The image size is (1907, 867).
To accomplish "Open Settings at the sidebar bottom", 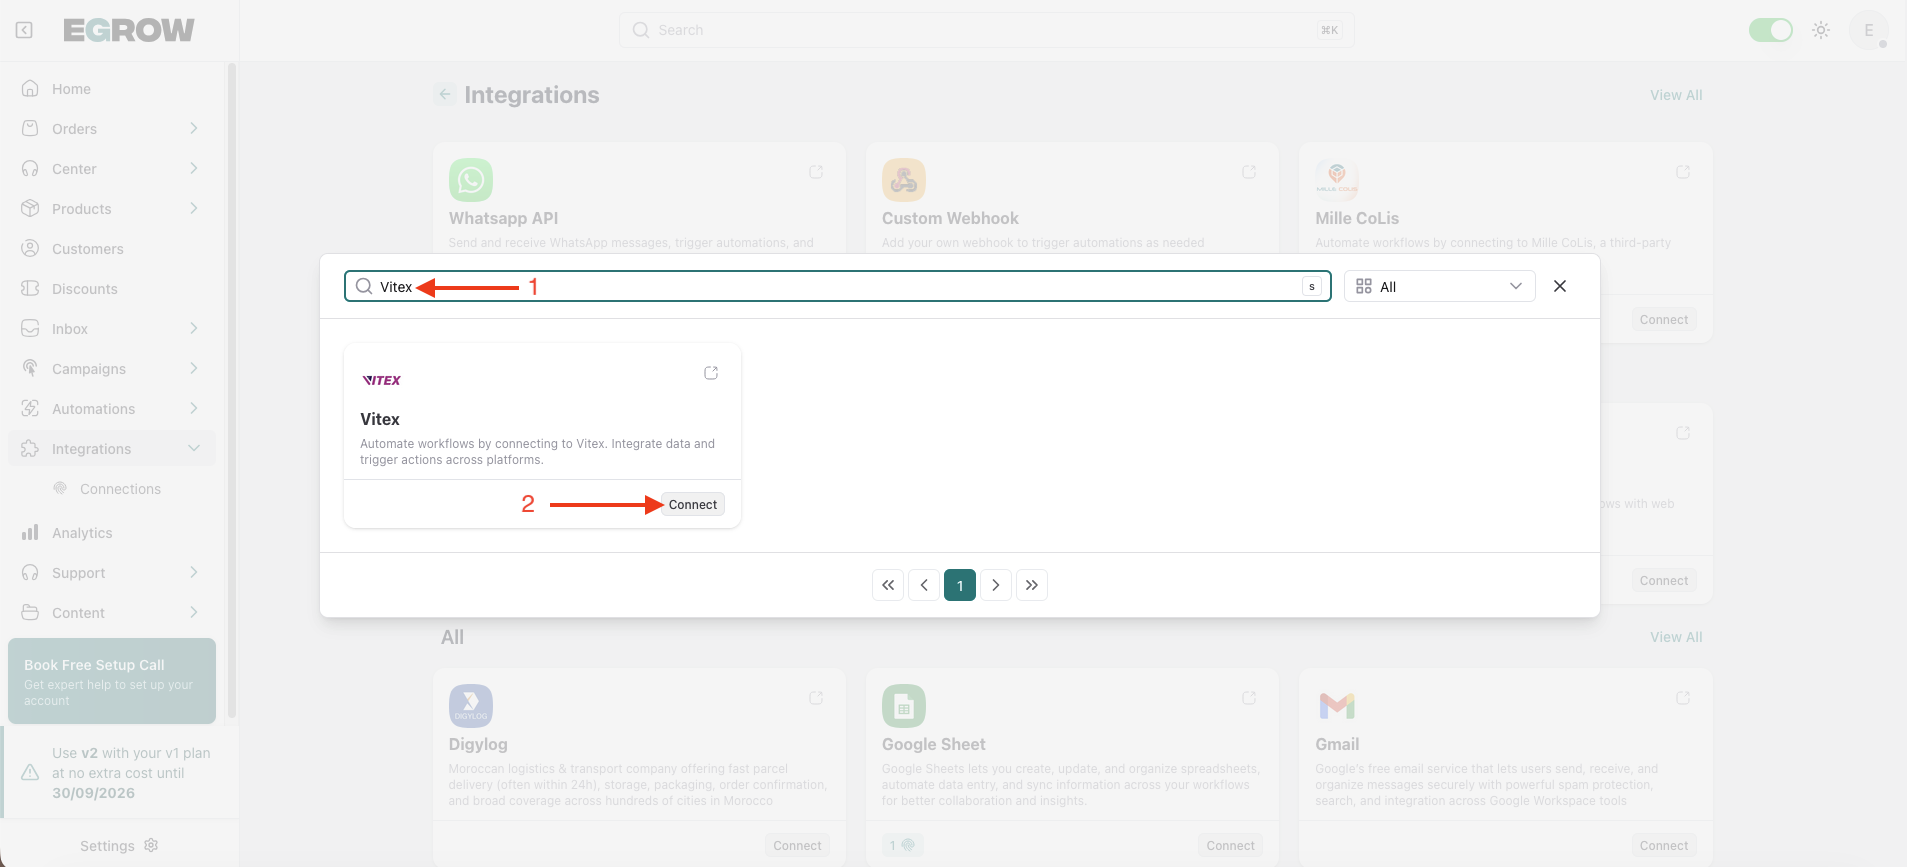I will tap(119, 846).
